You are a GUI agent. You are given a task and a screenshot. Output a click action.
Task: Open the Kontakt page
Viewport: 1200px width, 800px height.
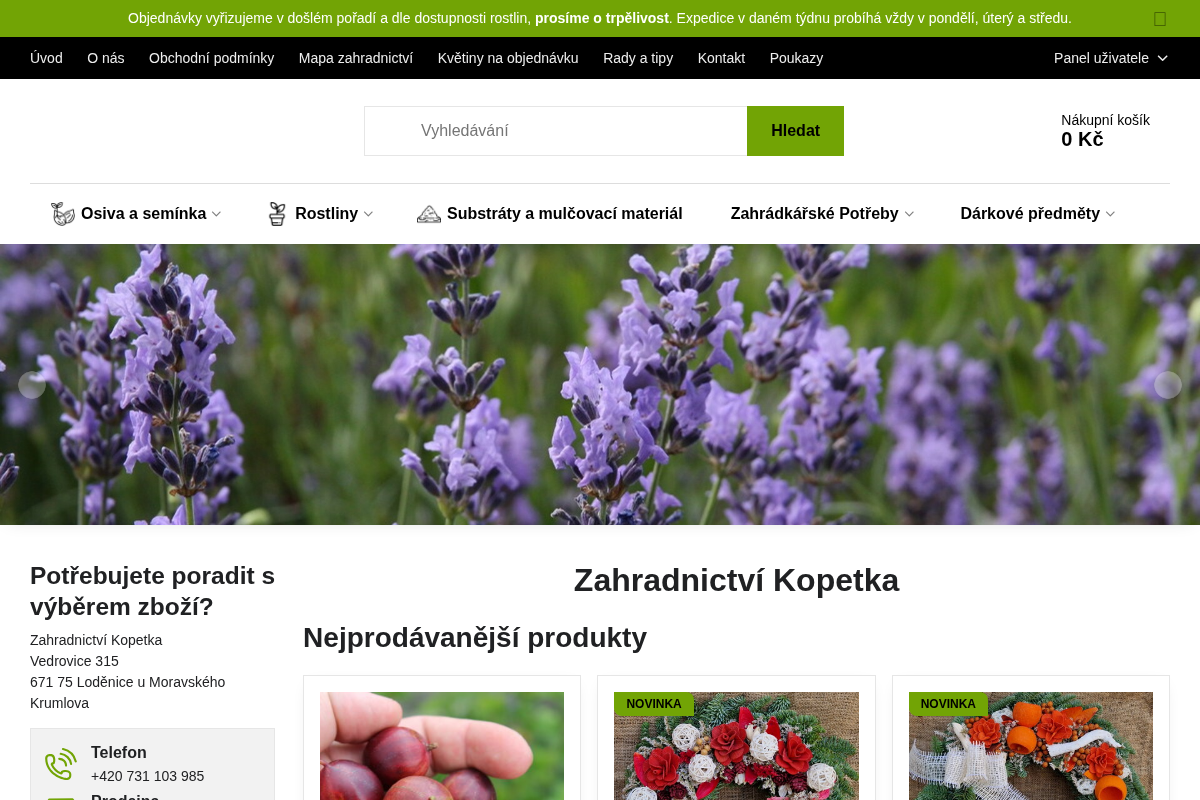pos(721,58)
